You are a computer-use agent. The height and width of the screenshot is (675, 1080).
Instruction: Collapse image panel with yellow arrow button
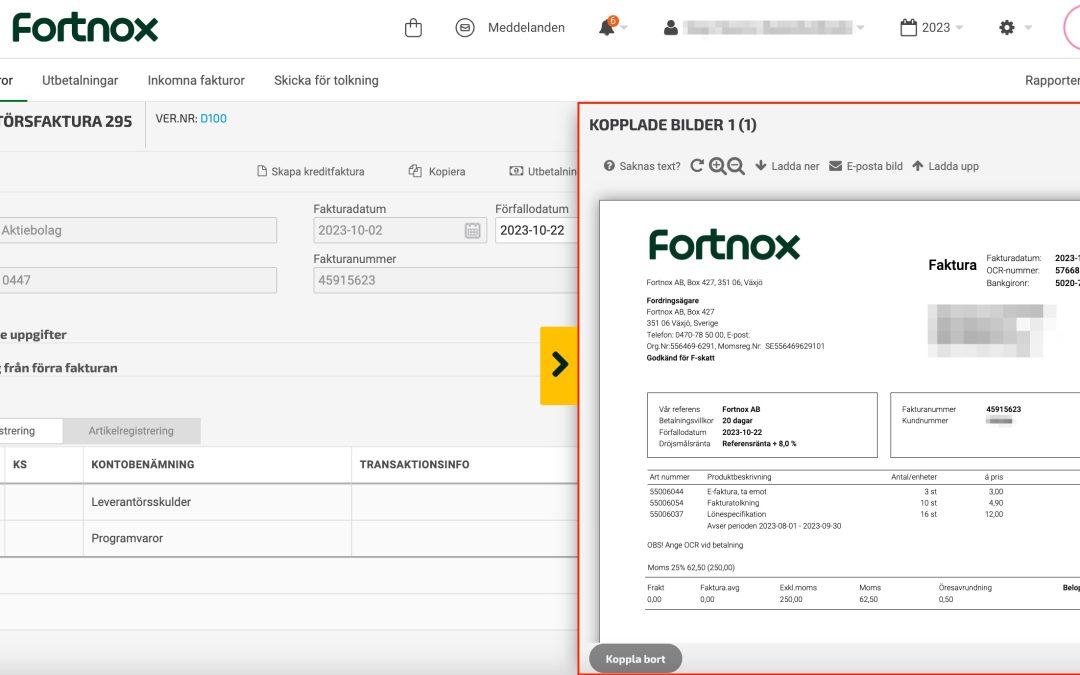coord(559,365)
